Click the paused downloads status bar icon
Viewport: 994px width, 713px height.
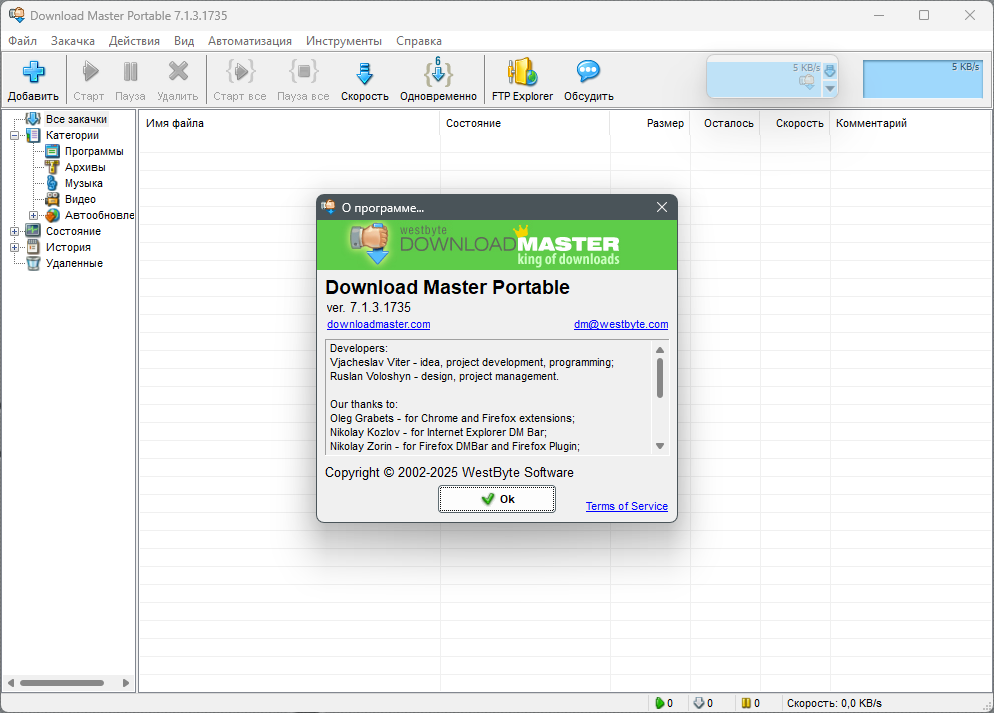(x=746, y=703)
